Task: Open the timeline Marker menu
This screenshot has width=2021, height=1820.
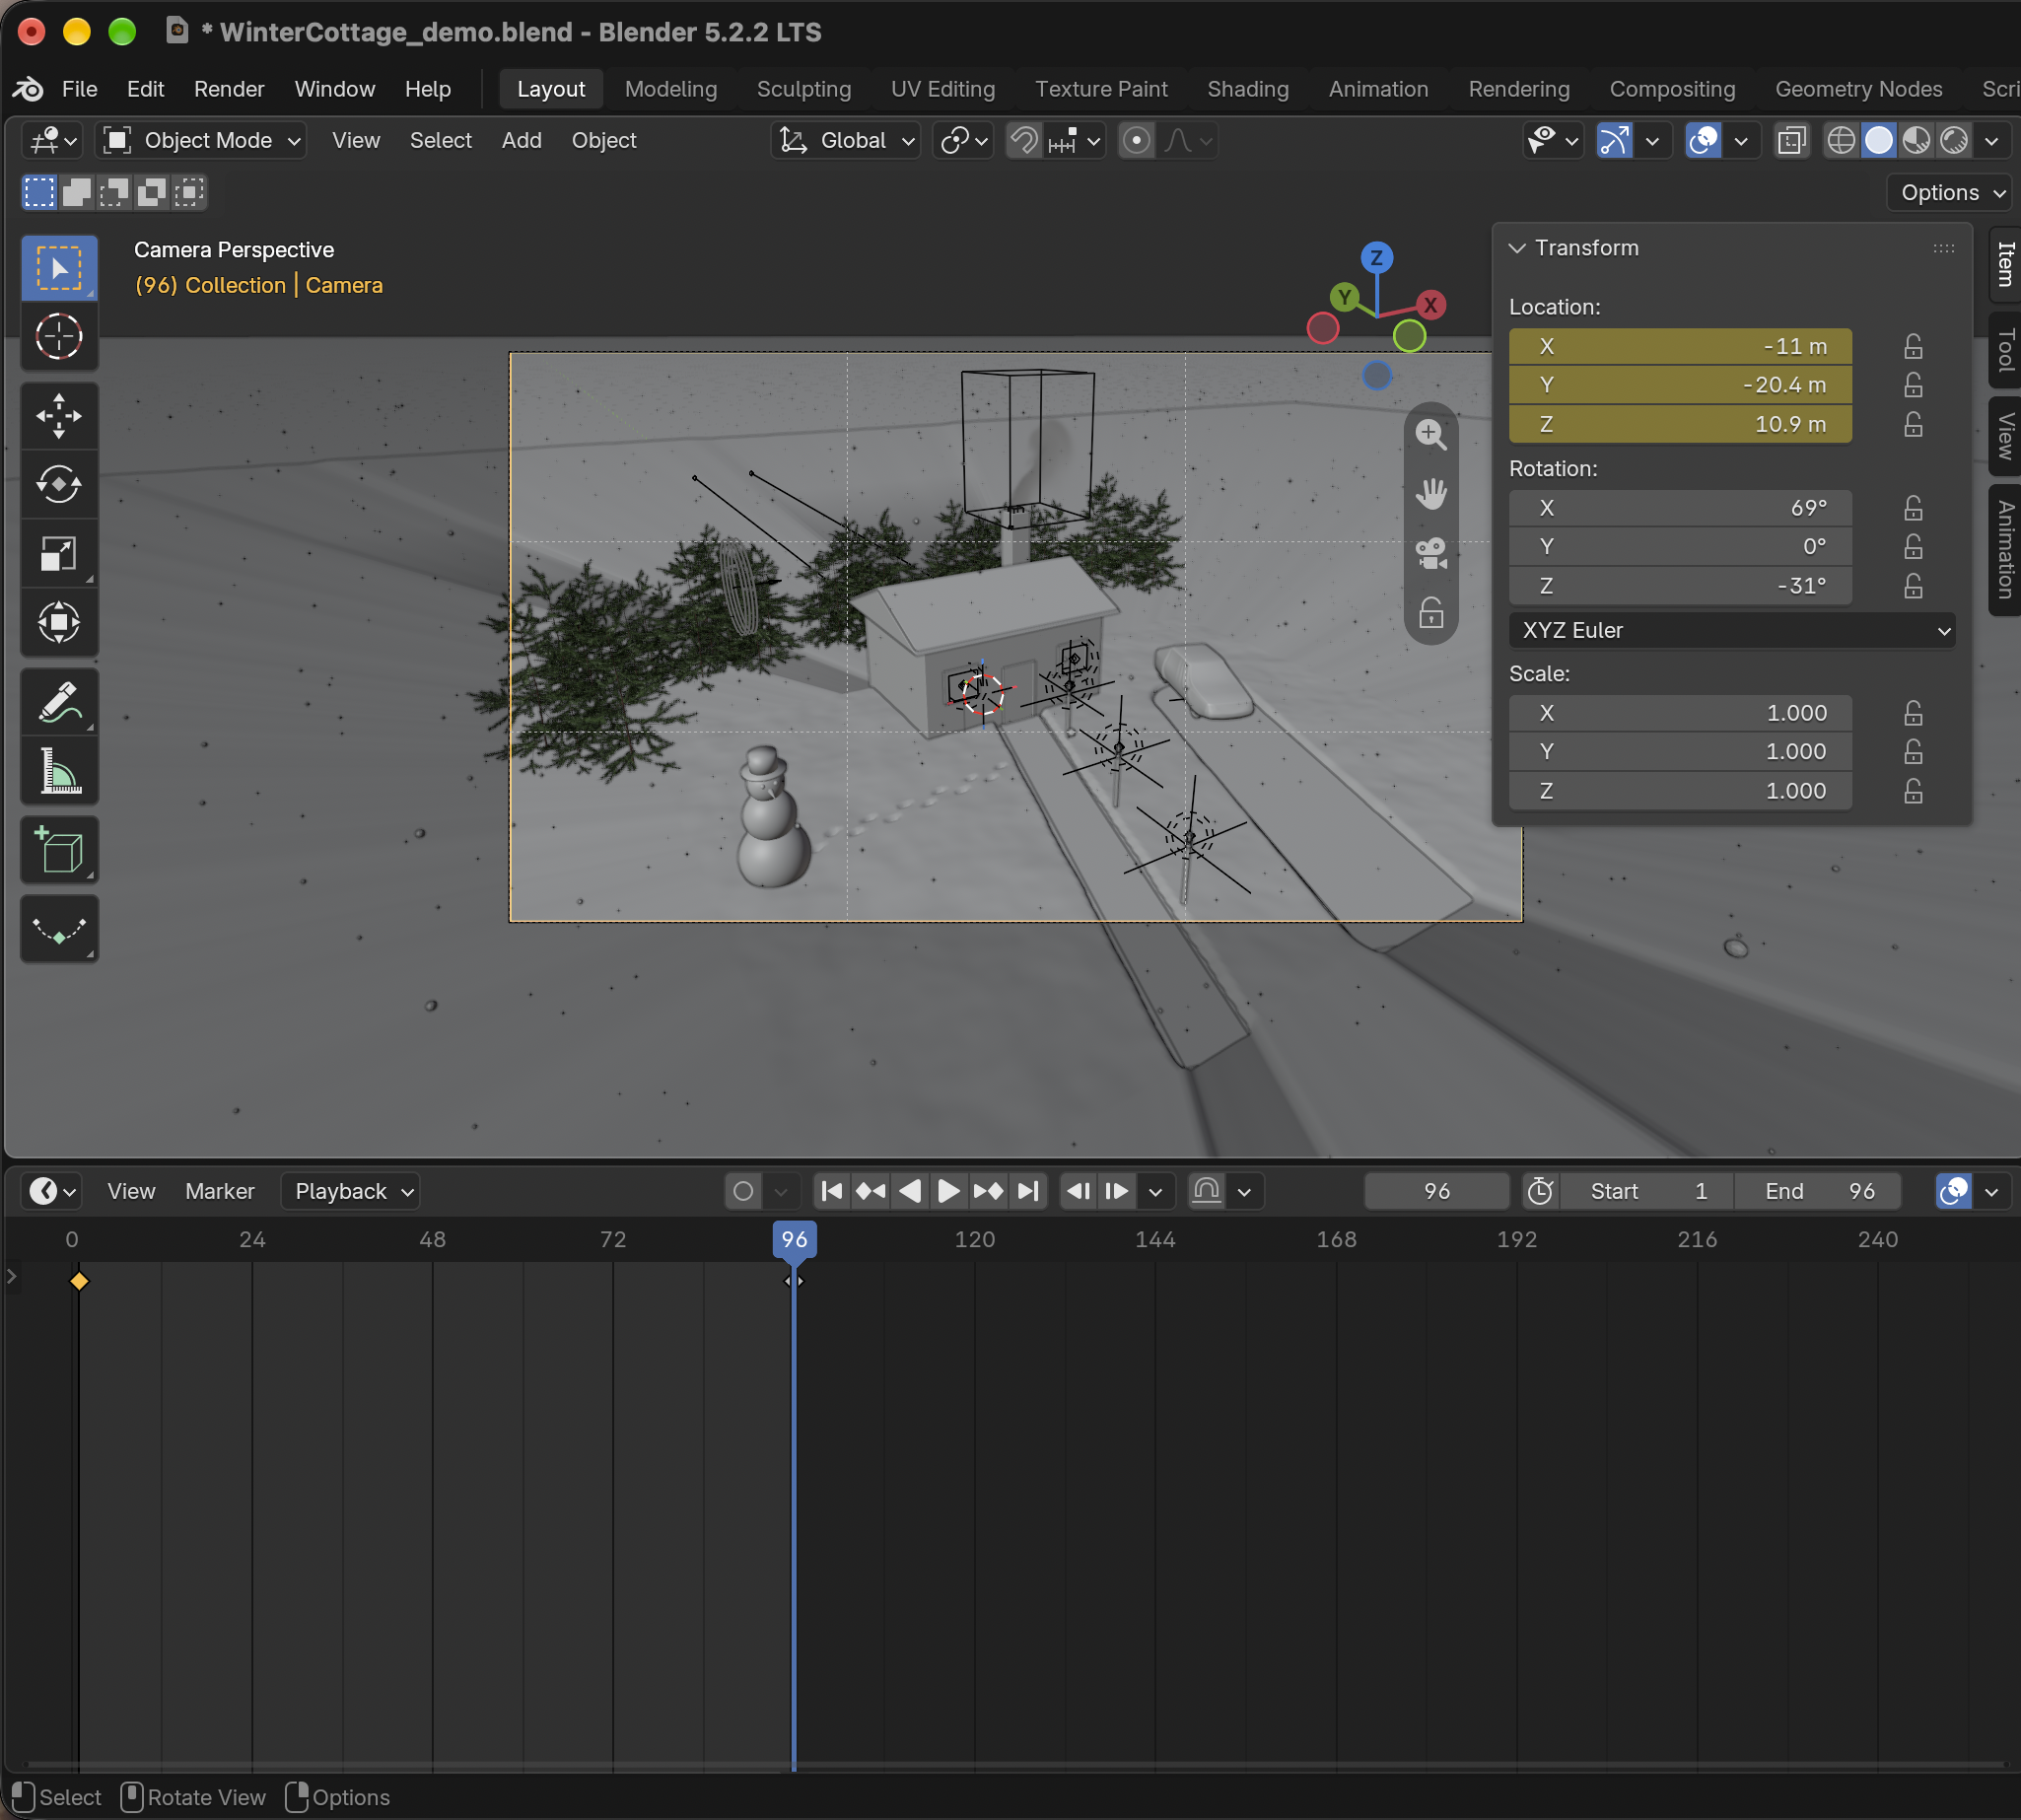Action: point(219,1191)
